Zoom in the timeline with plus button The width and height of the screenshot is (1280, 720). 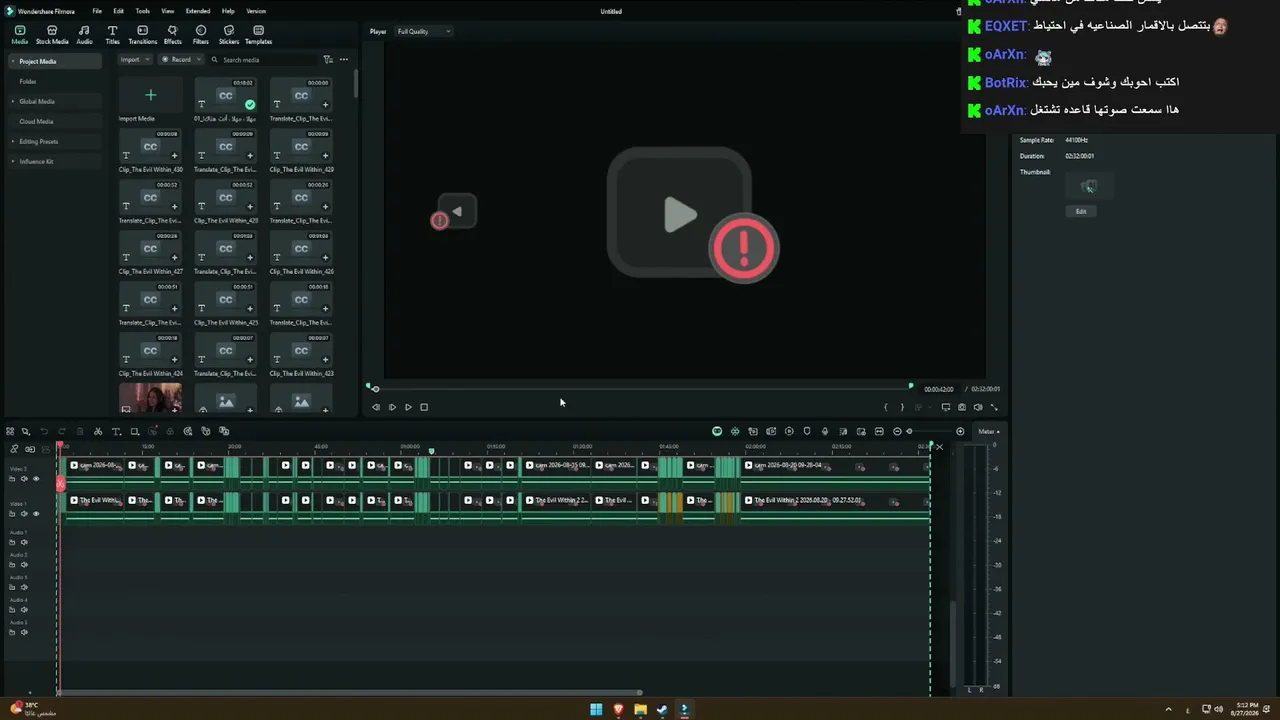click(x=960, y=431)
